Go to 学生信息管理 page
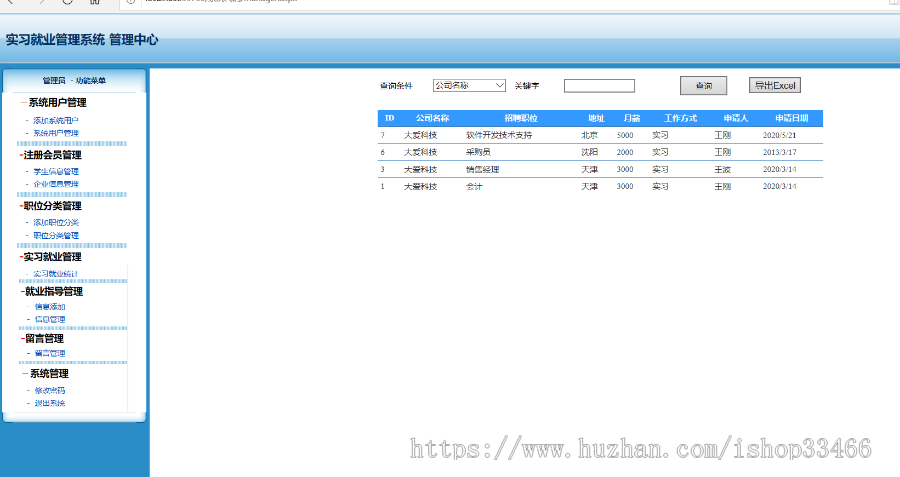 pyautogui.click(x=56, y=172)
